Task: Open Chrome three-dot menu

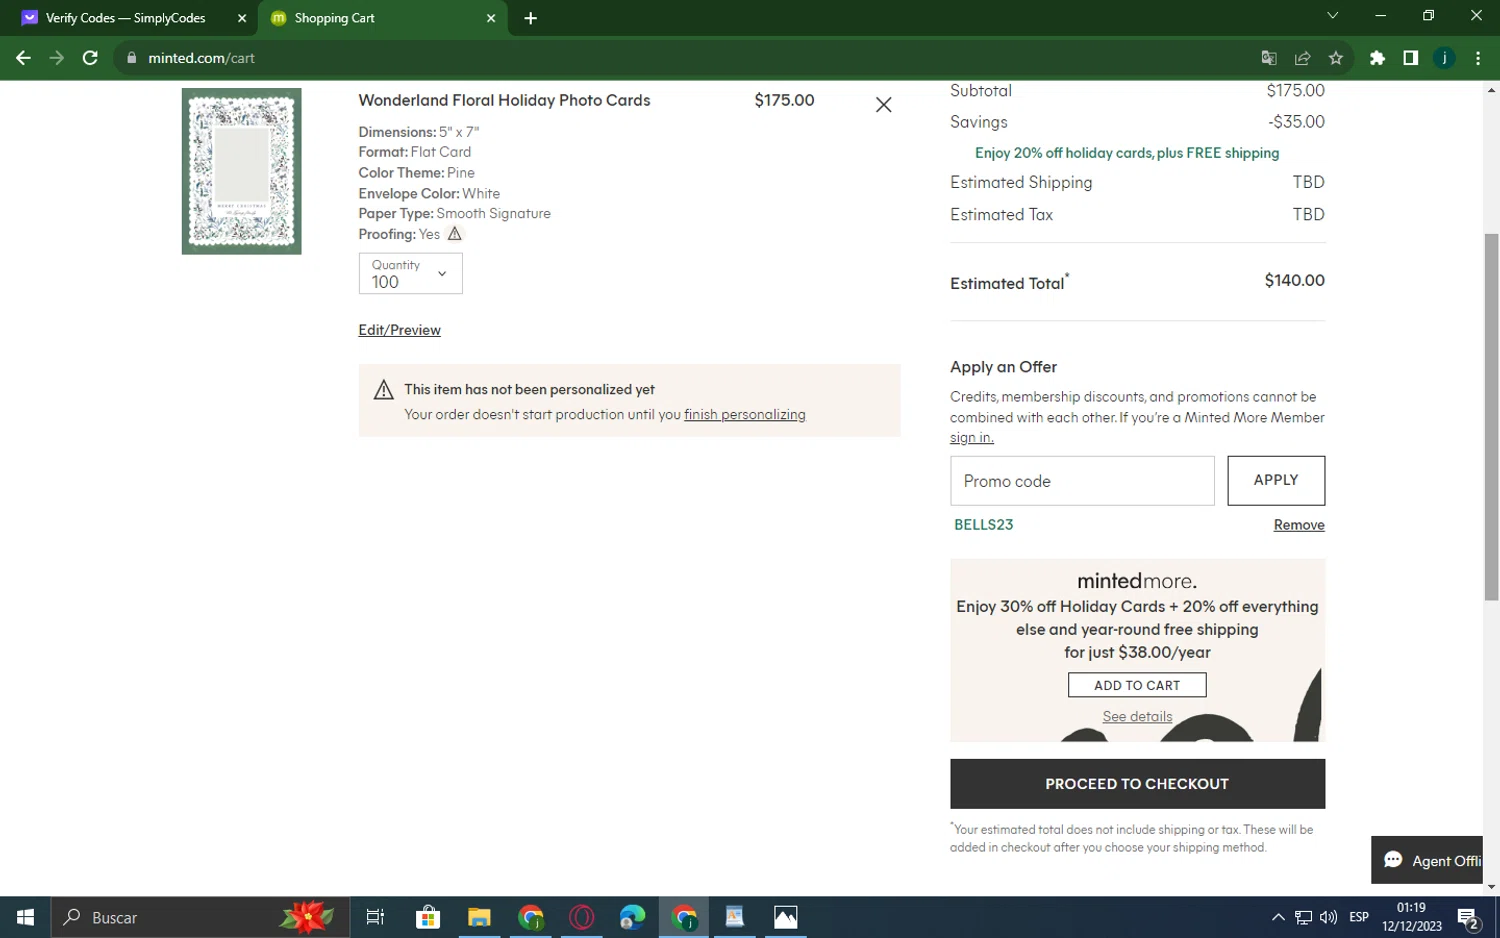Action: 1478,58
